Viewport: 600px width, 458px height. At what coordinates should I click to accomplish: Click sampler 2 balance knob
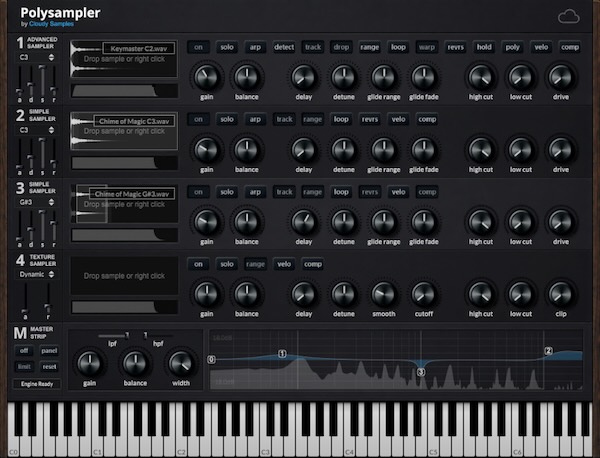click(246, 150)
